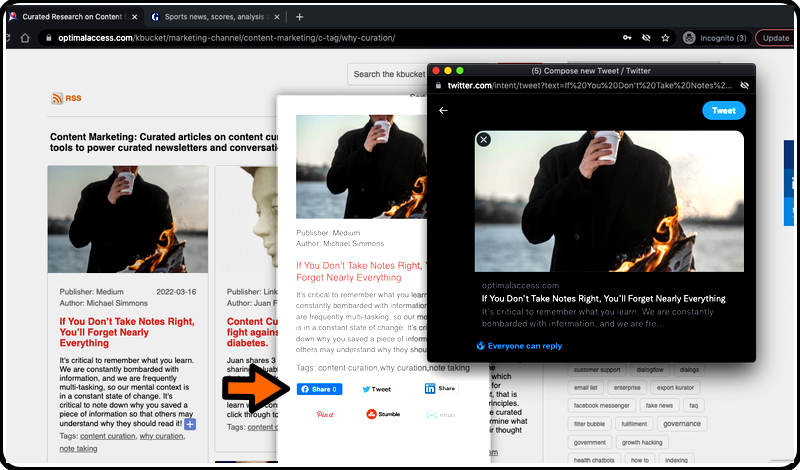Open article title in first card
The width and height of the screenshot is (800, 470).
coord(127,332)
